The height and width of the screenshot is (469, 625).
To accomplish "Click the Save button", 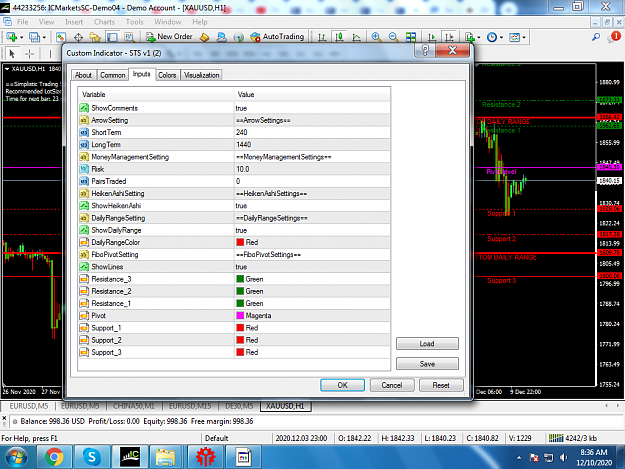I will pyautogui.click(x=427, y=363).
